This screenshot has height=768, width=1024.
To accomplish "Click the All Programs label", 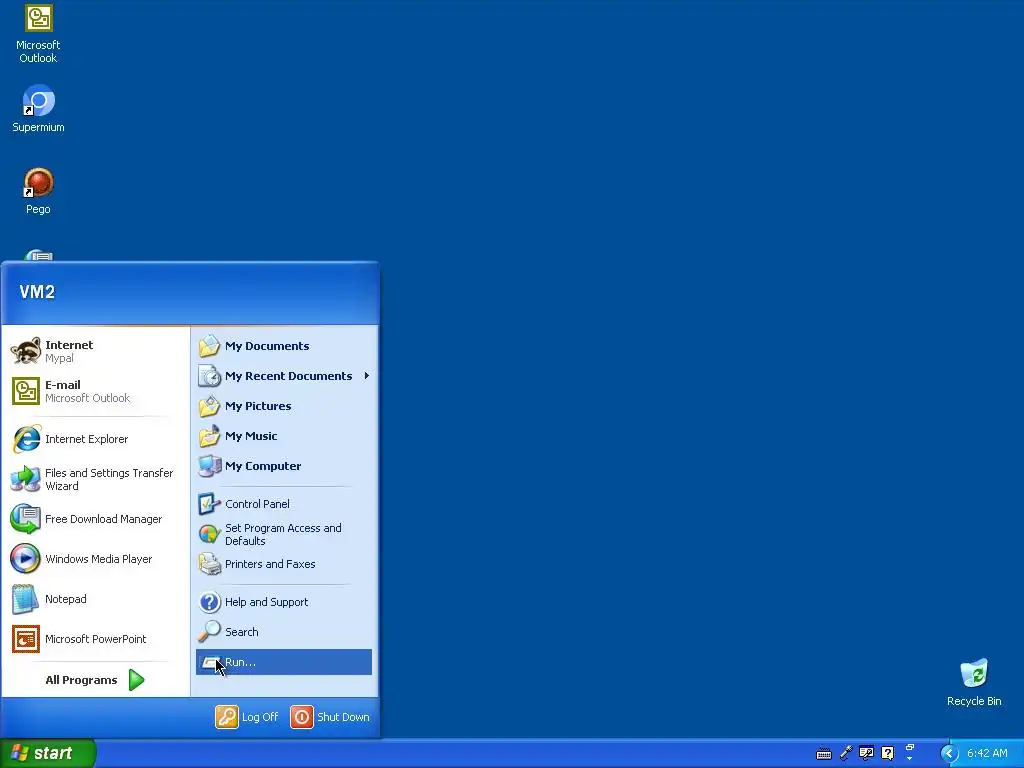I will click(x=81, y=680).
